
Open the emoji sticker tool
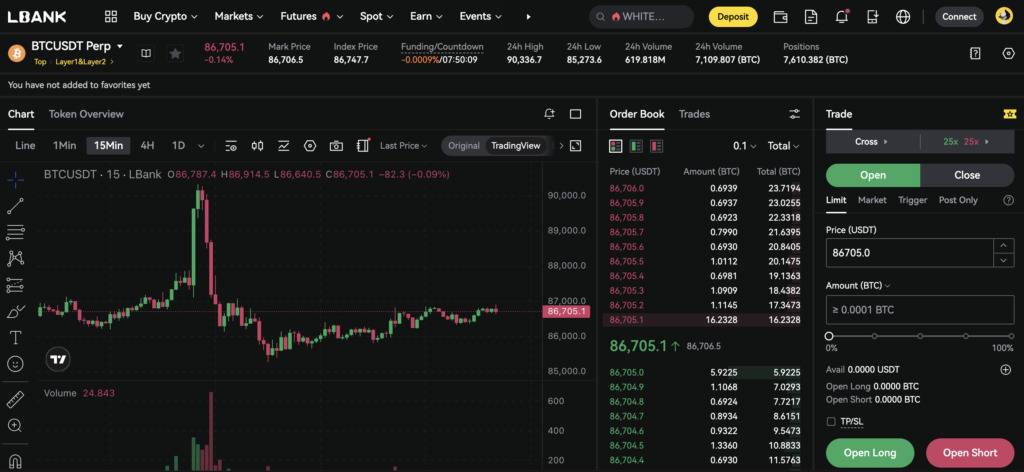(x=16, y=364)
